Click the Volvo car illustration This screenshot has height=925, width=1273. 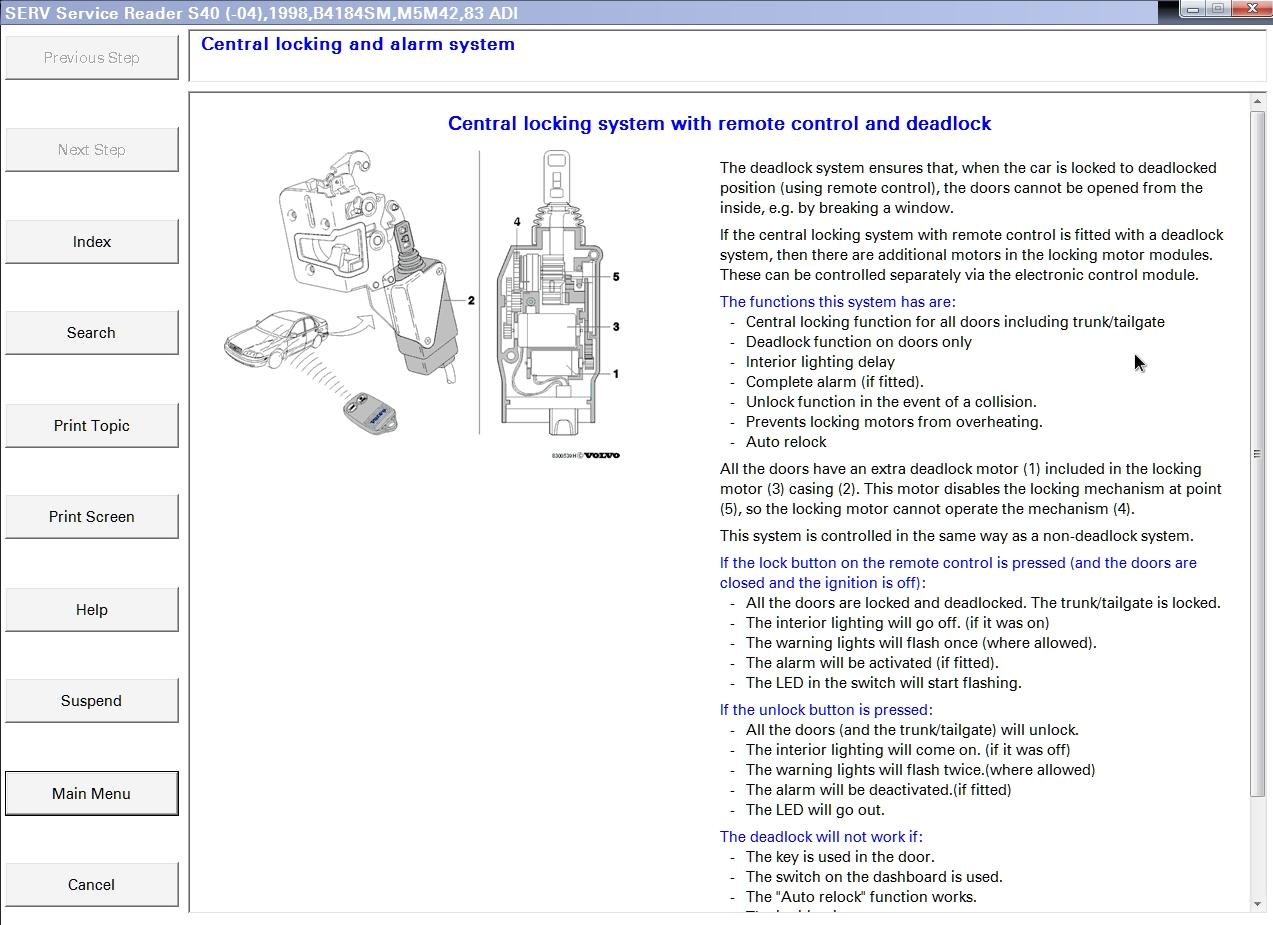point(277,339)
